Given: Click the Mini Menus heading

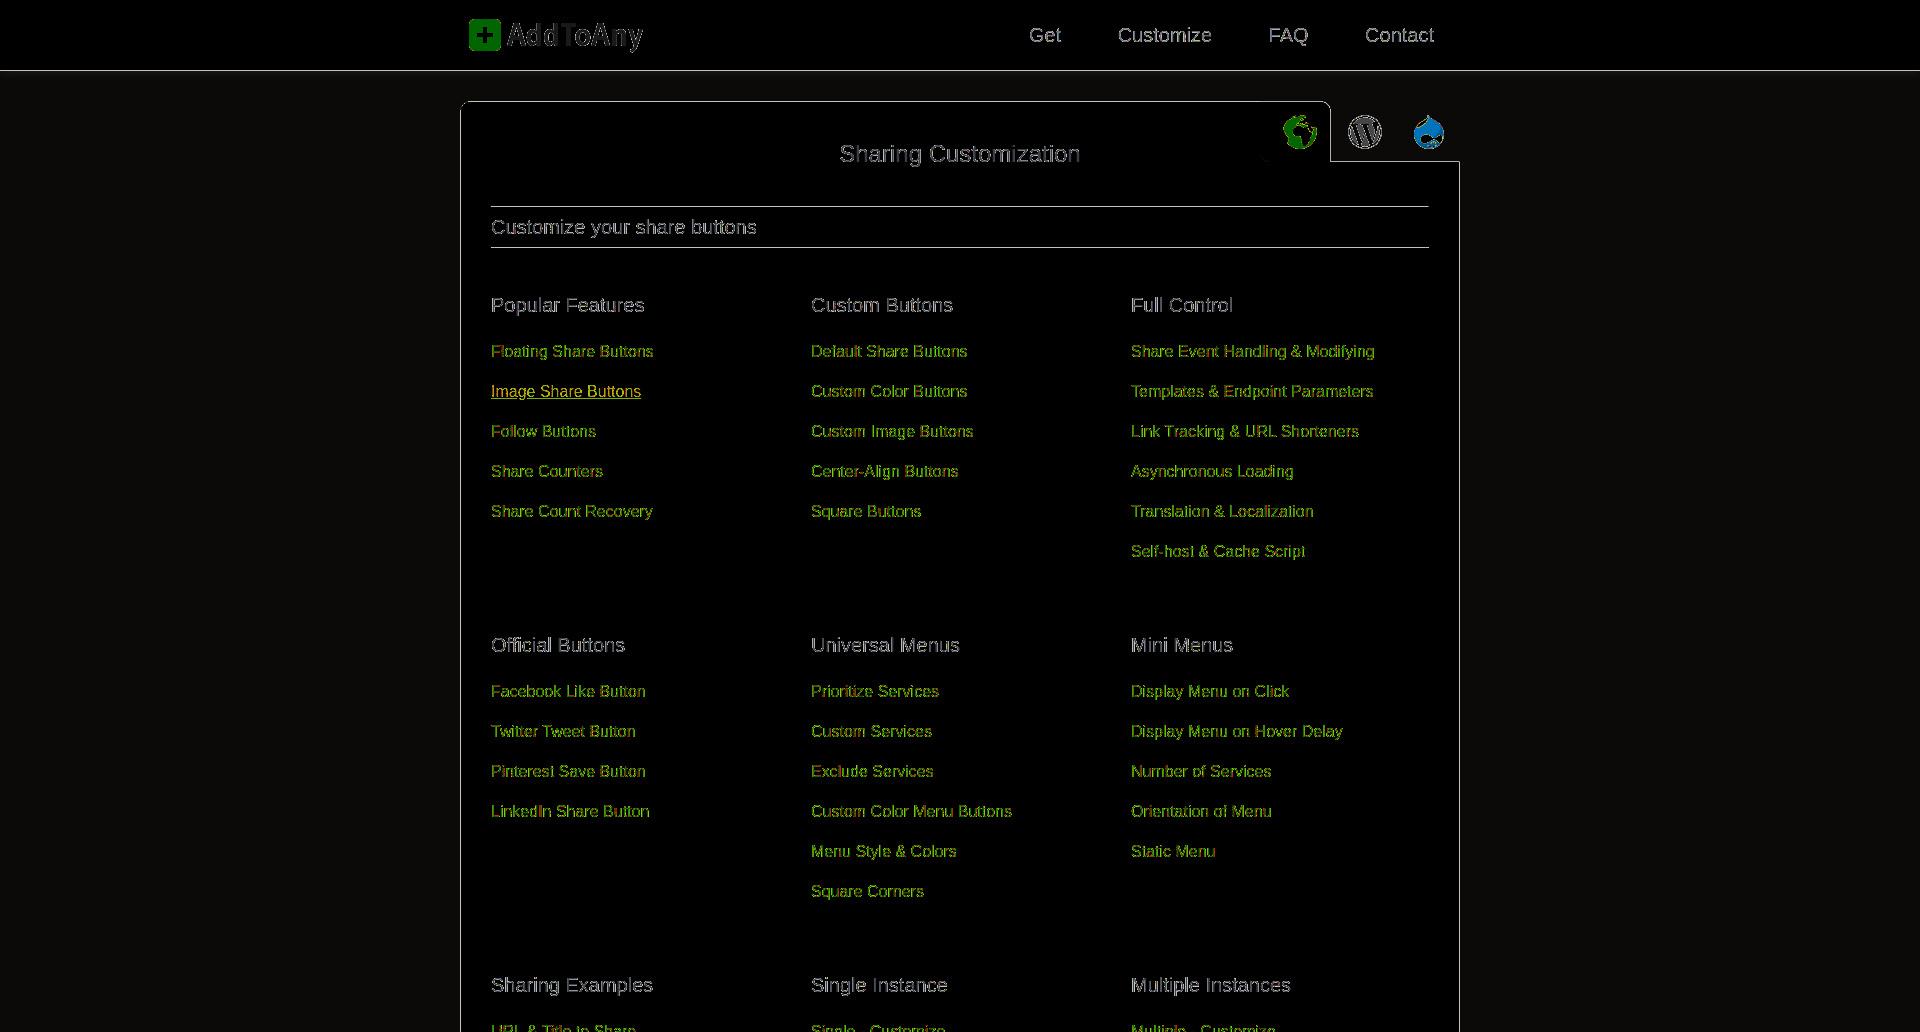Looking at the screenshot, I should click(1182, 645).
